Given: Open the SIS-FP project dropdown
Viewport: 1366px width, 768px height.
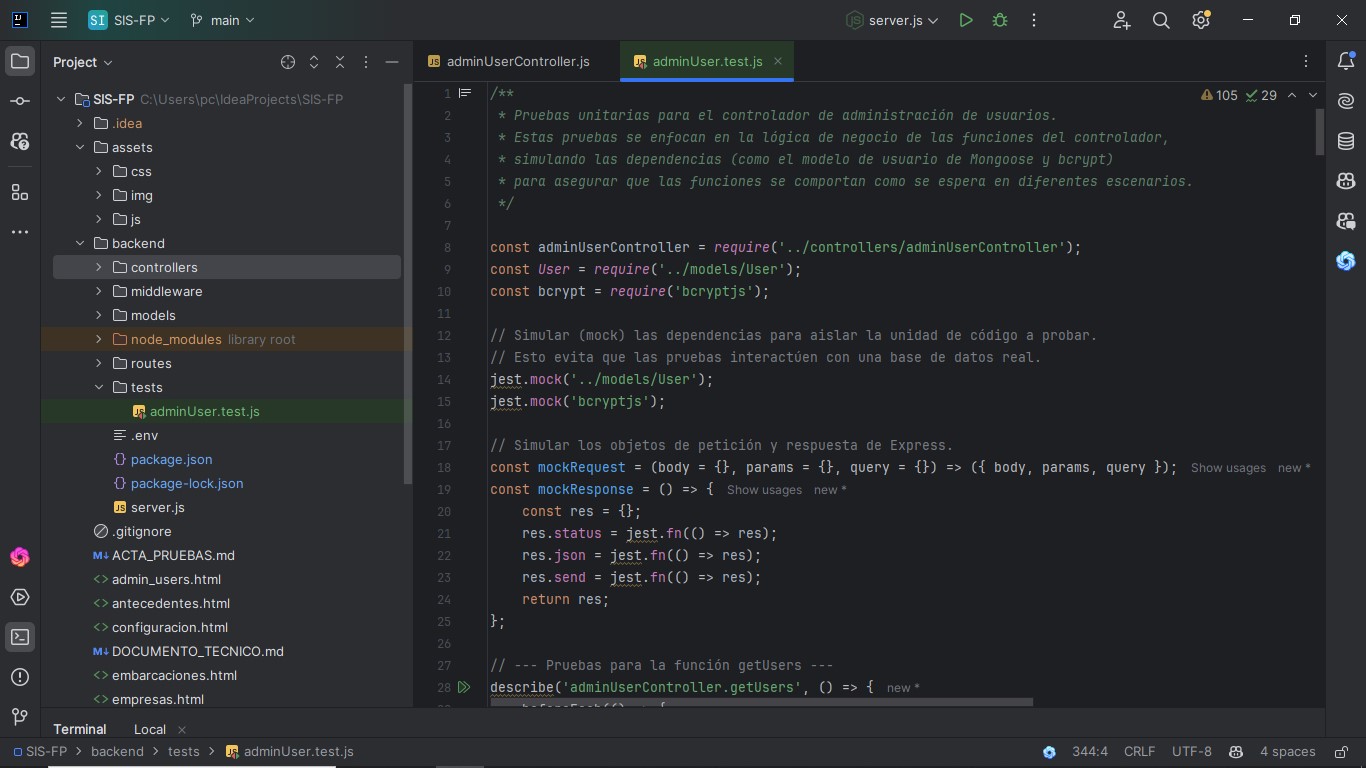Looking at the screenshot, I should click(x=129, y=20).
